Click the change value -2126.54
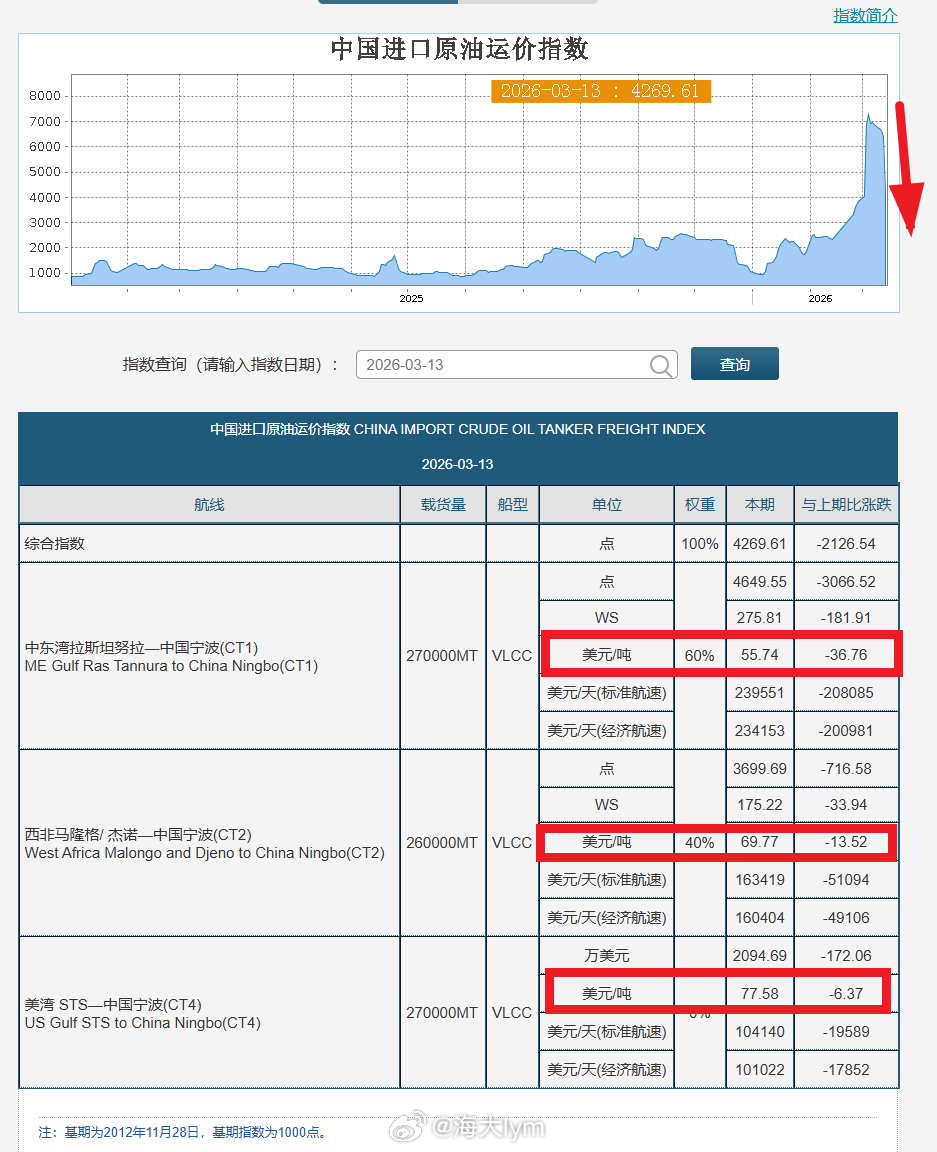 pos(846,544)
